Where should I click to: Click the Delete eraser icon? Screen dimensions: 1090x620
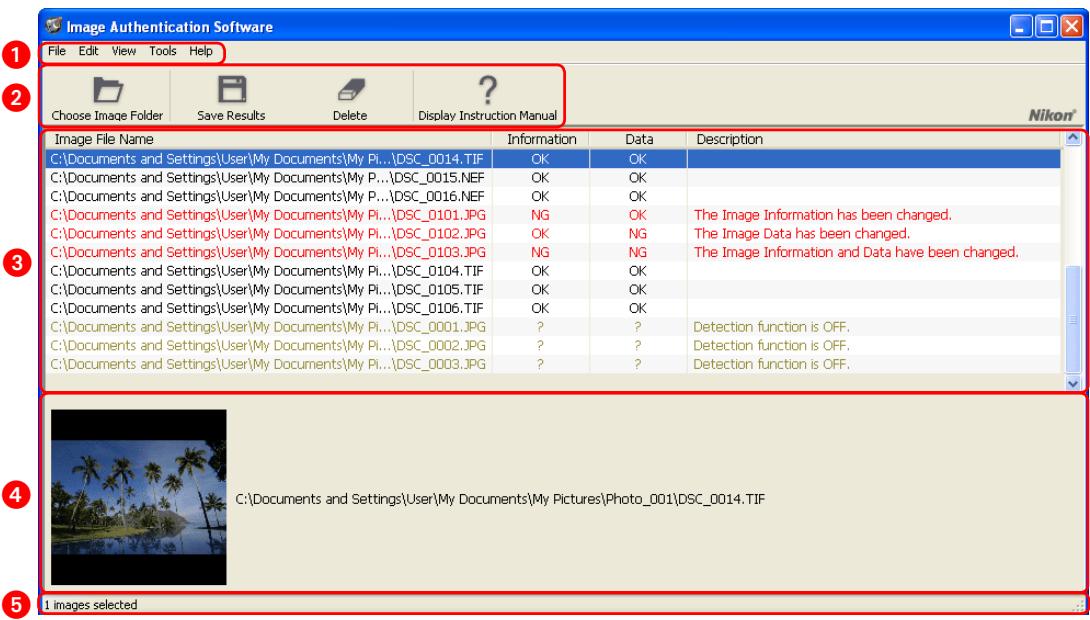351,90
